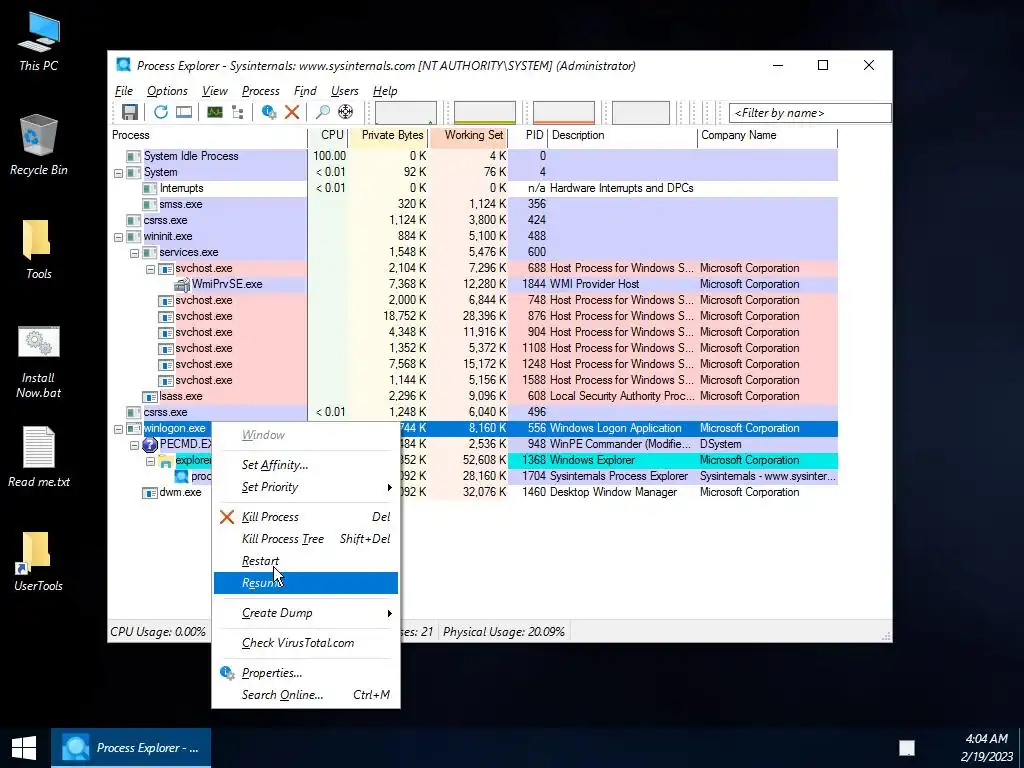This screenshot has width=1024, height=768.
Task: Collapse the PECMD.EXE tree node
Action: click(x=134, y=445)
